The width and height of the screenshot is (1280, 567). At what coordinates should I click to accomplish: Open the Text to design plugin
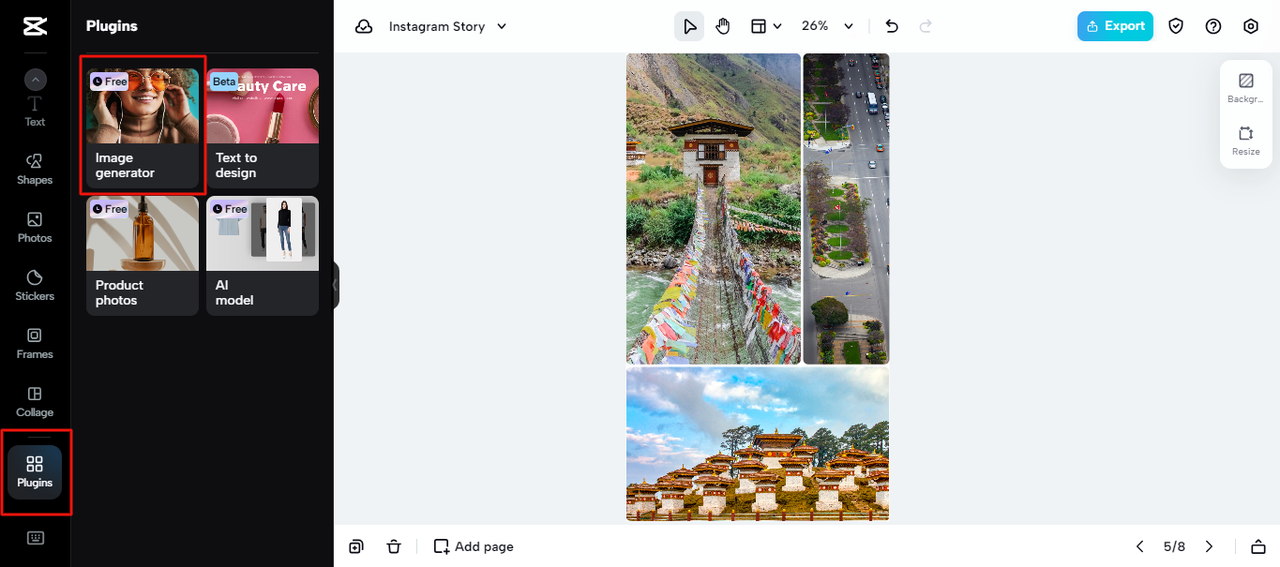coord(262,128)
